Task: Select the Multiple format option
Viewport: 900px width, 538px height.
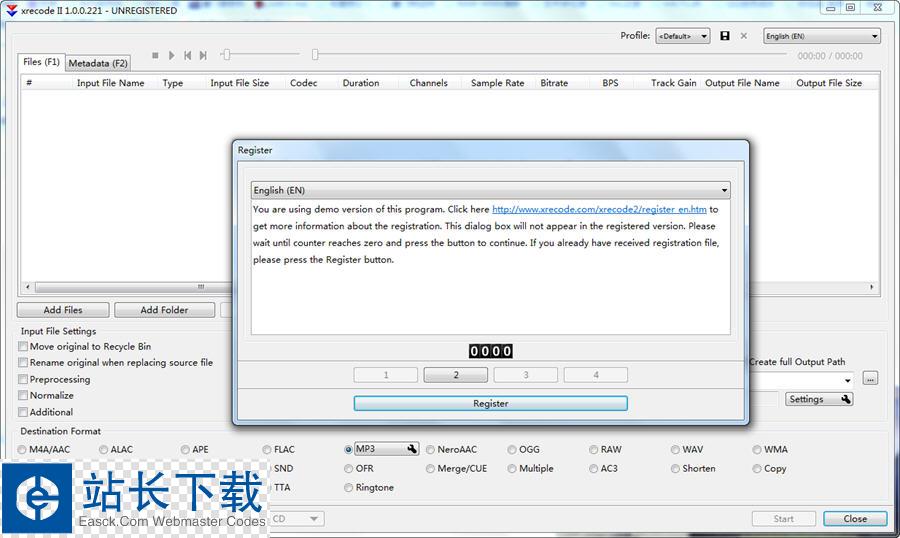Action: pyautogui.click(x=512, y=469)
